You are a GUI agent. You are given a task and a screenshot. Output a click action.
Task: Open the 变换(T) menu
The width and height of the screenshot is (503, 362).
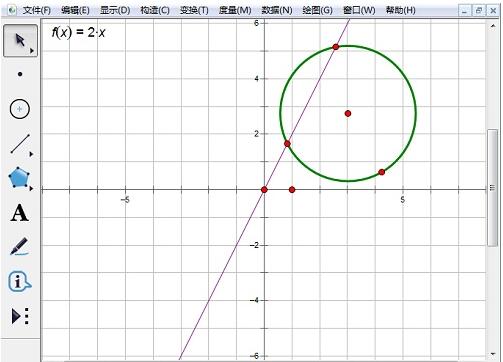pyautogui.click(x=194, y=10)
